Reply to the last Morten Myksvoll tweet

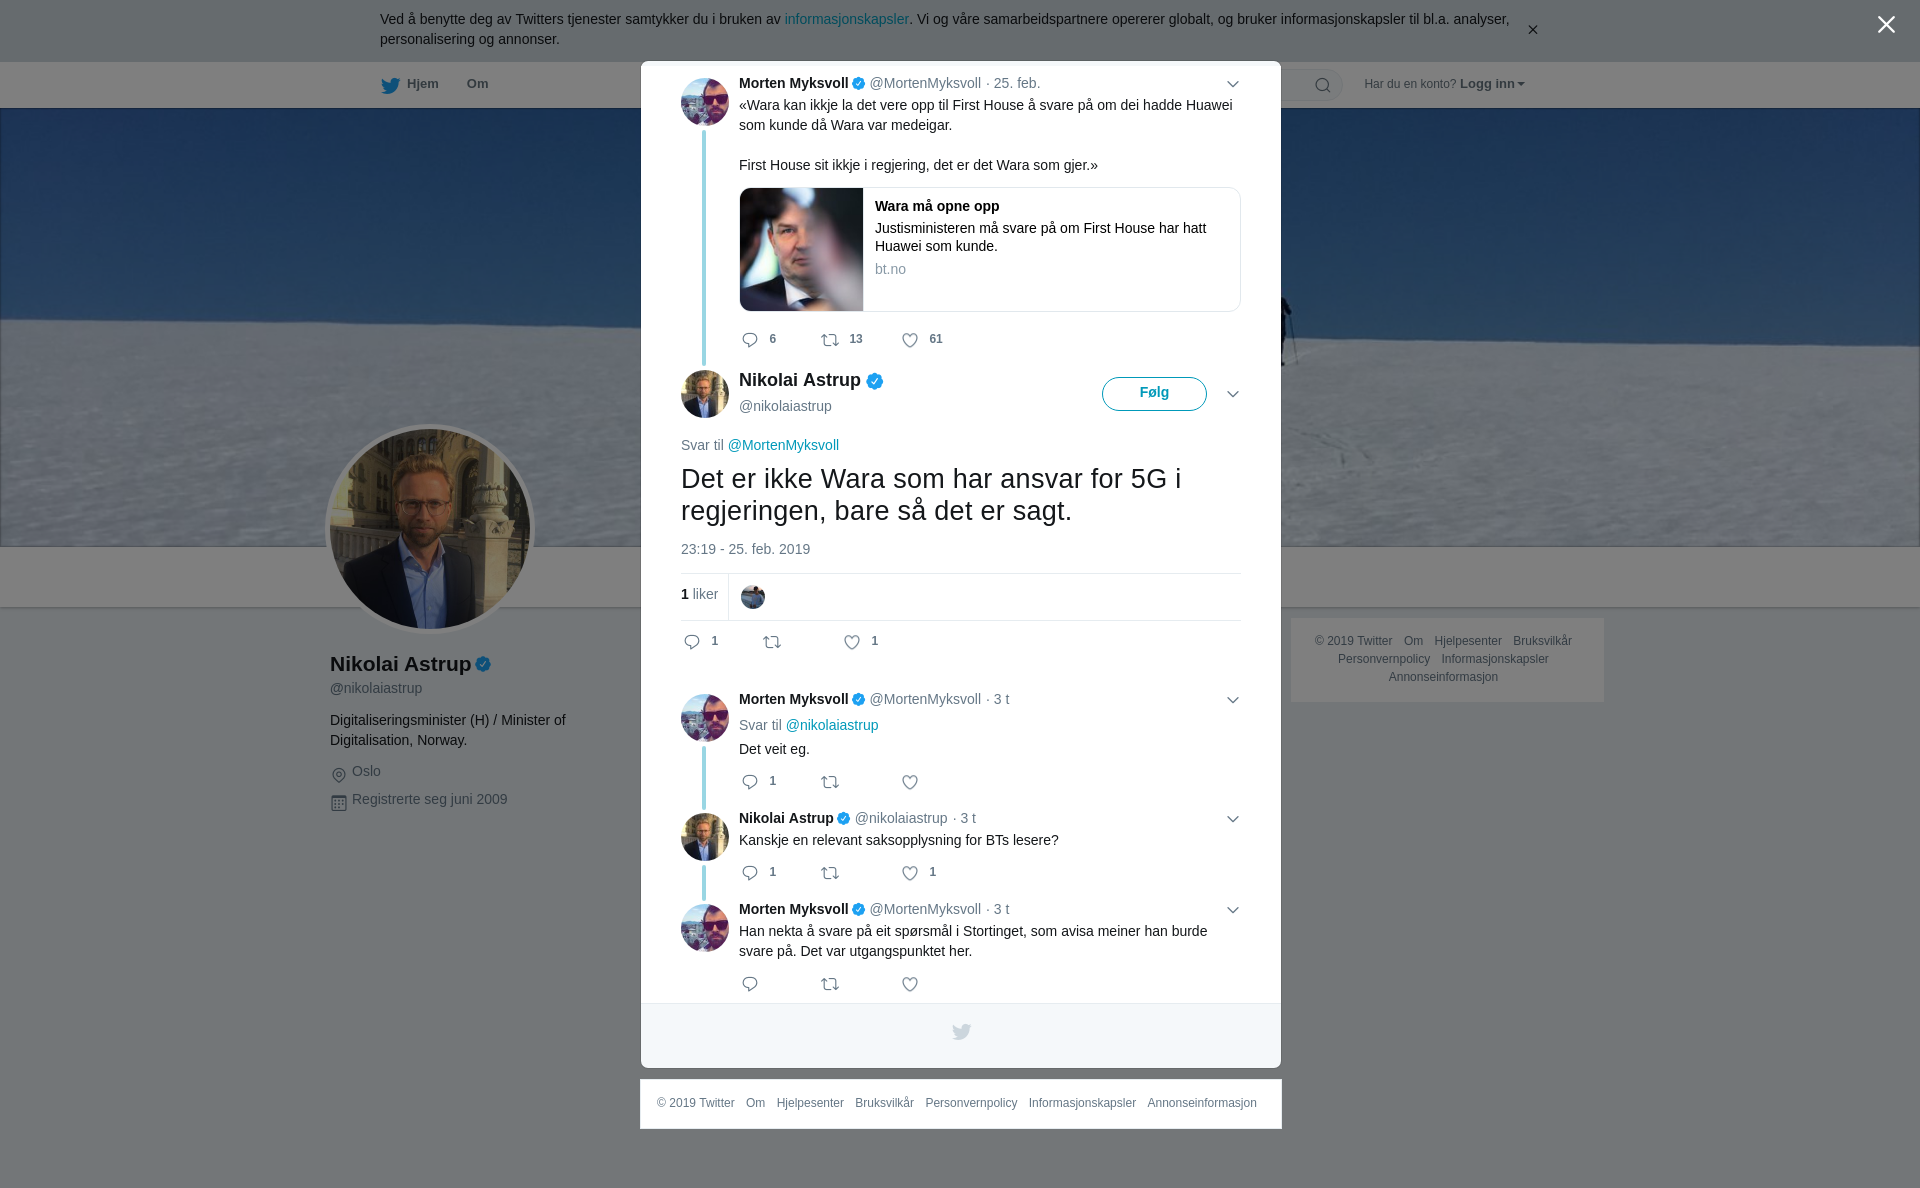[750, 984]
